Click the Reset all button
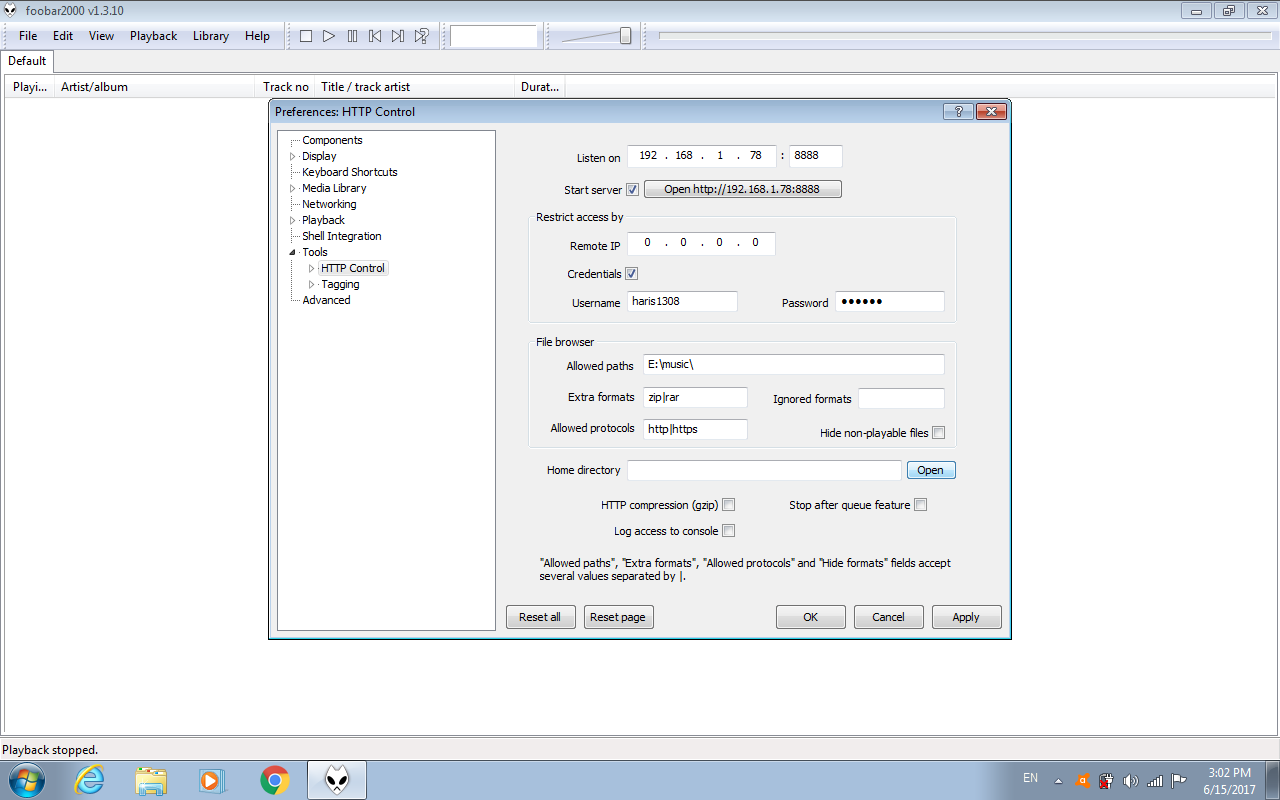Viewport: 1280px width, 800px height. [x=540, y=617]
